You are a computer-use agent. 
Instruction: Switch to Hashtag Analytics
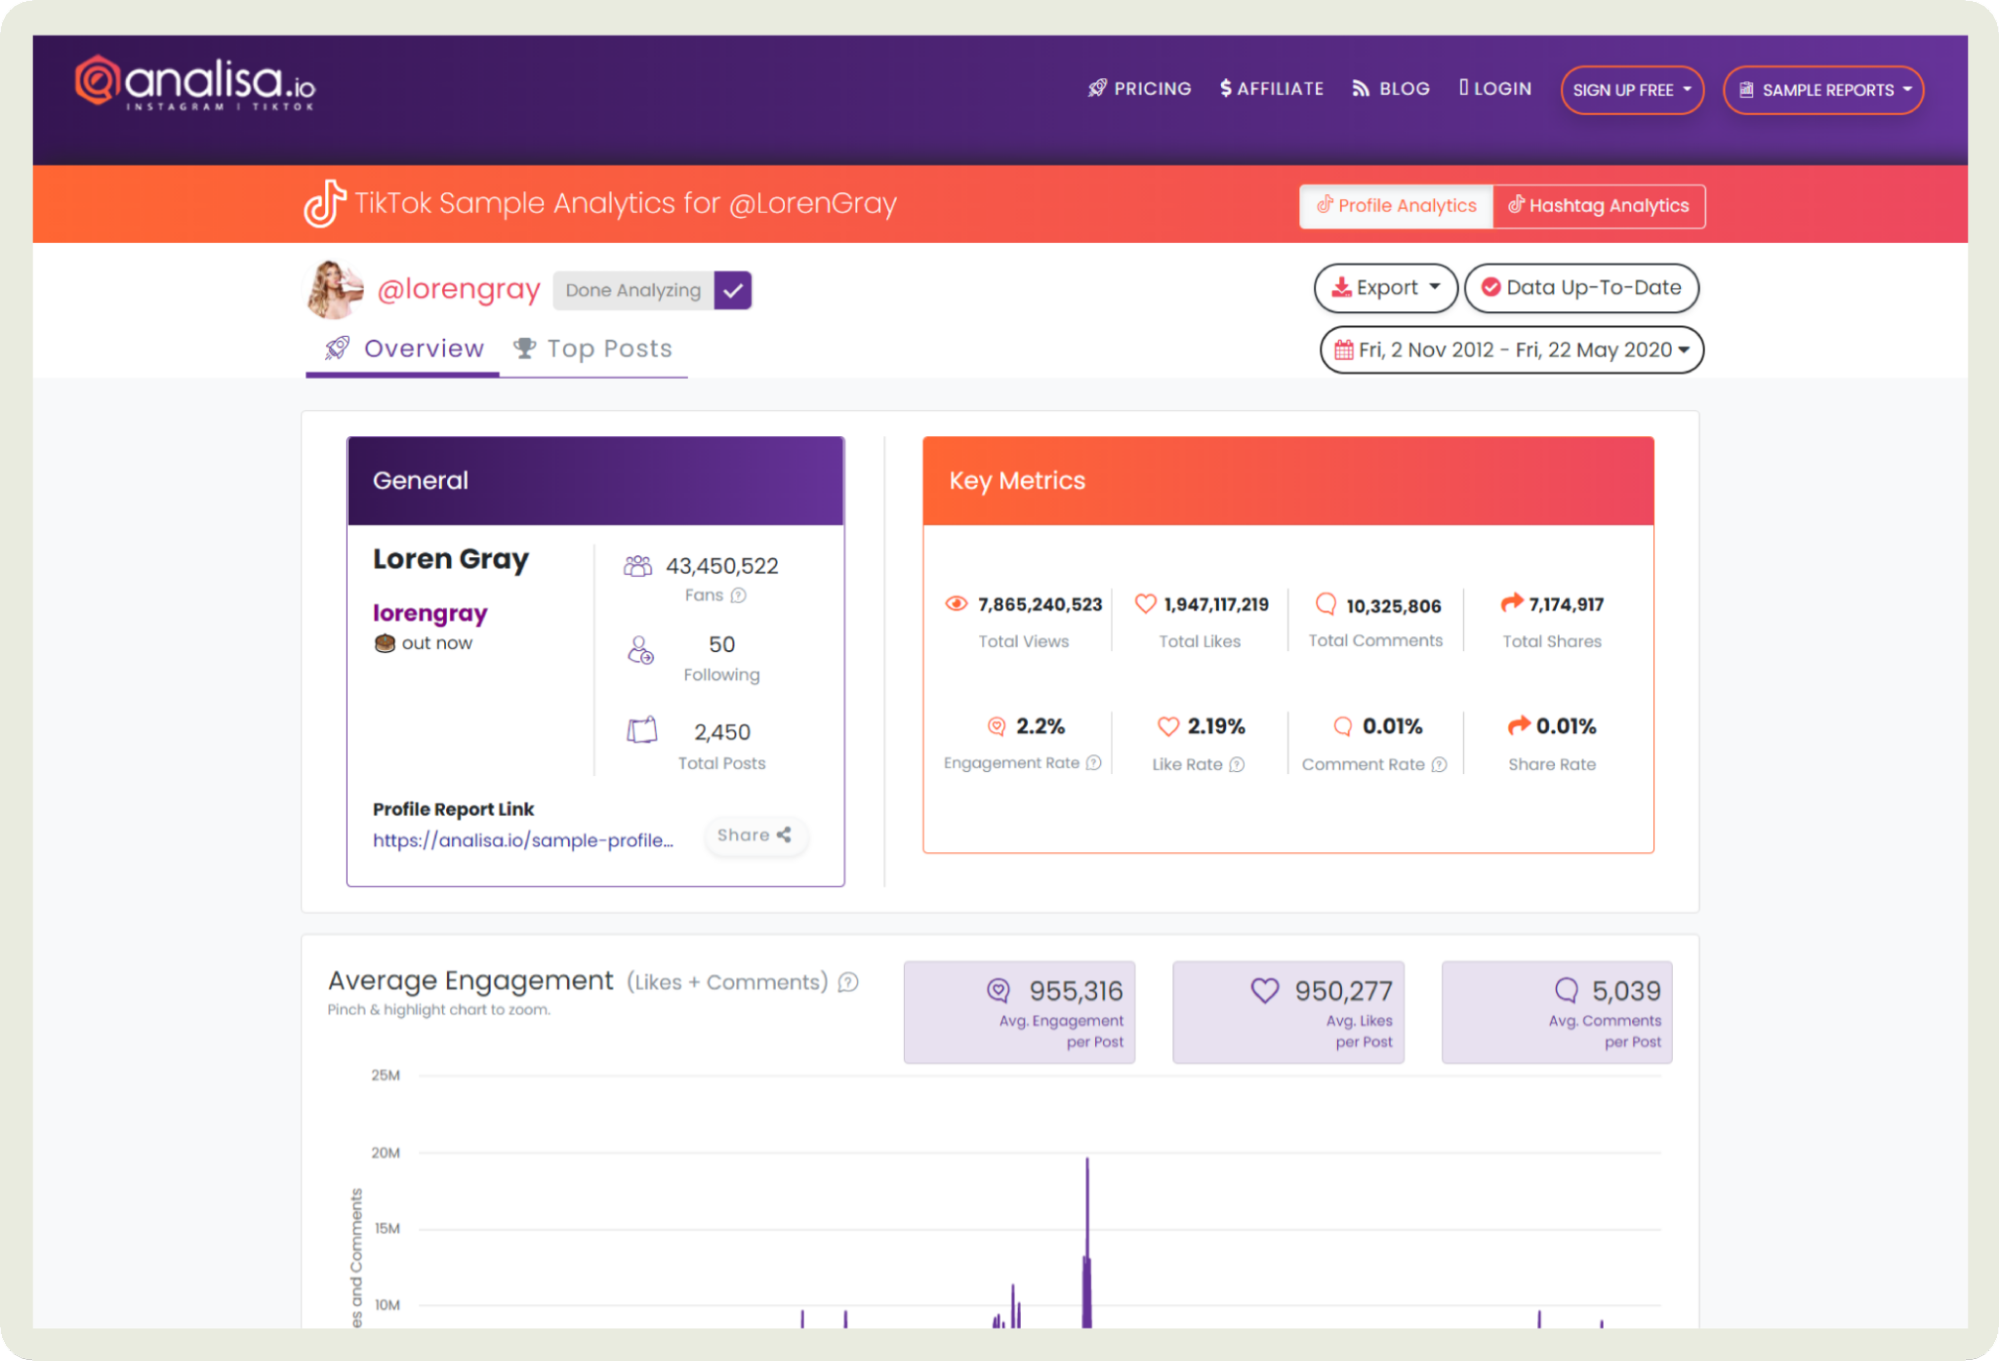pyautogui.click(x=1598, y=206)
